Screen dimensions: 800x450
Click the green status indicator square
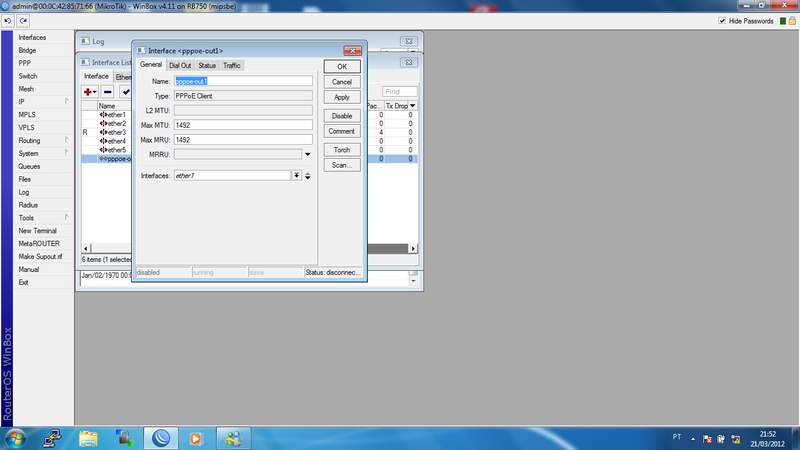pyautogui.click(x=783, y=21)
